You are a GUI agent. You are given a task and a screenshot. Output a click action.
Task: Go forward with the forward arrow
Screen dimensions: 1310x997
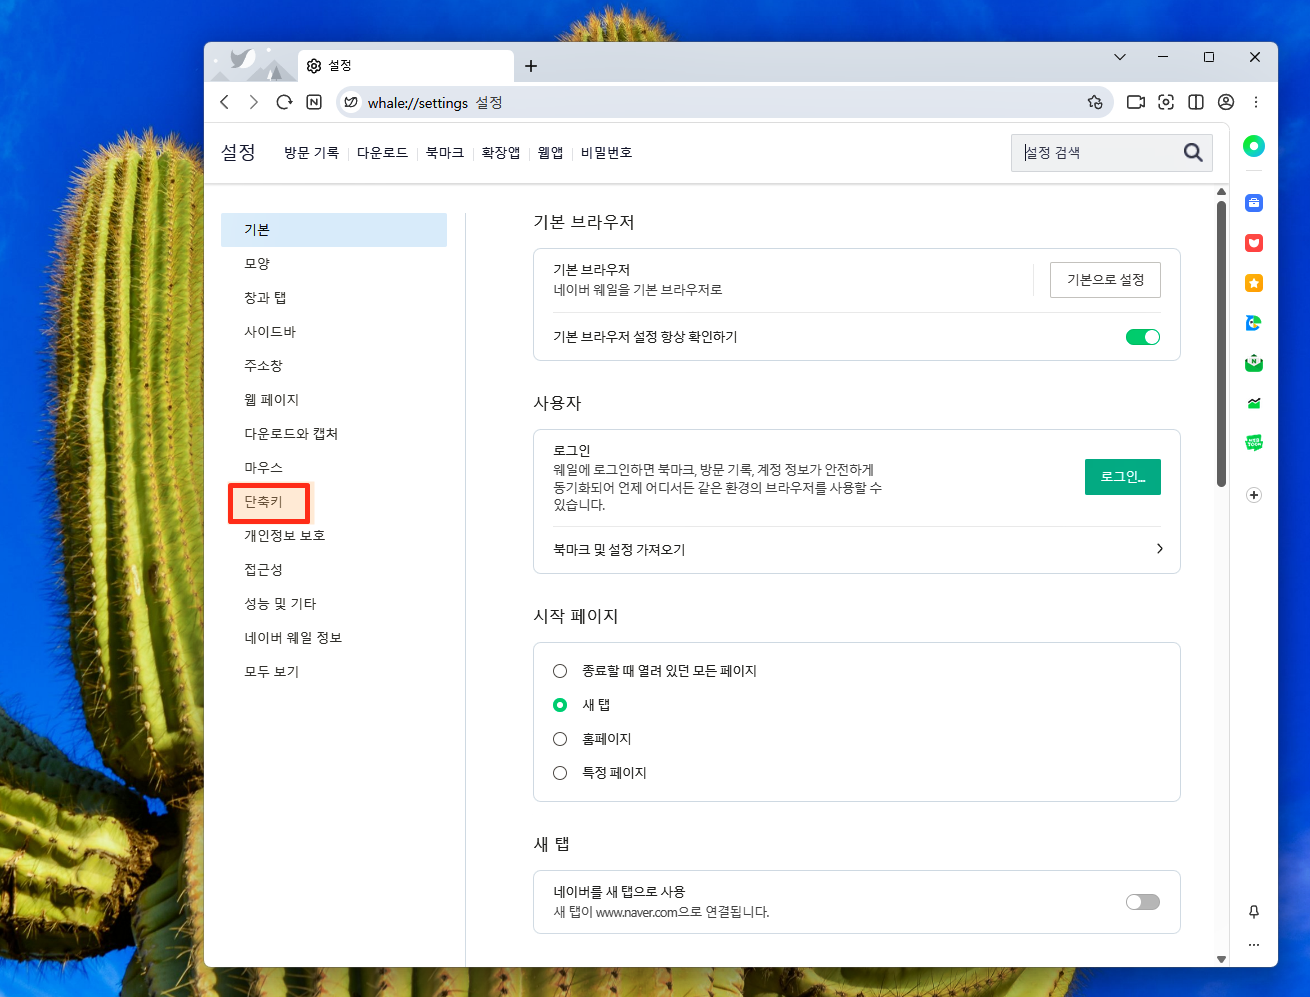[254, 102]
